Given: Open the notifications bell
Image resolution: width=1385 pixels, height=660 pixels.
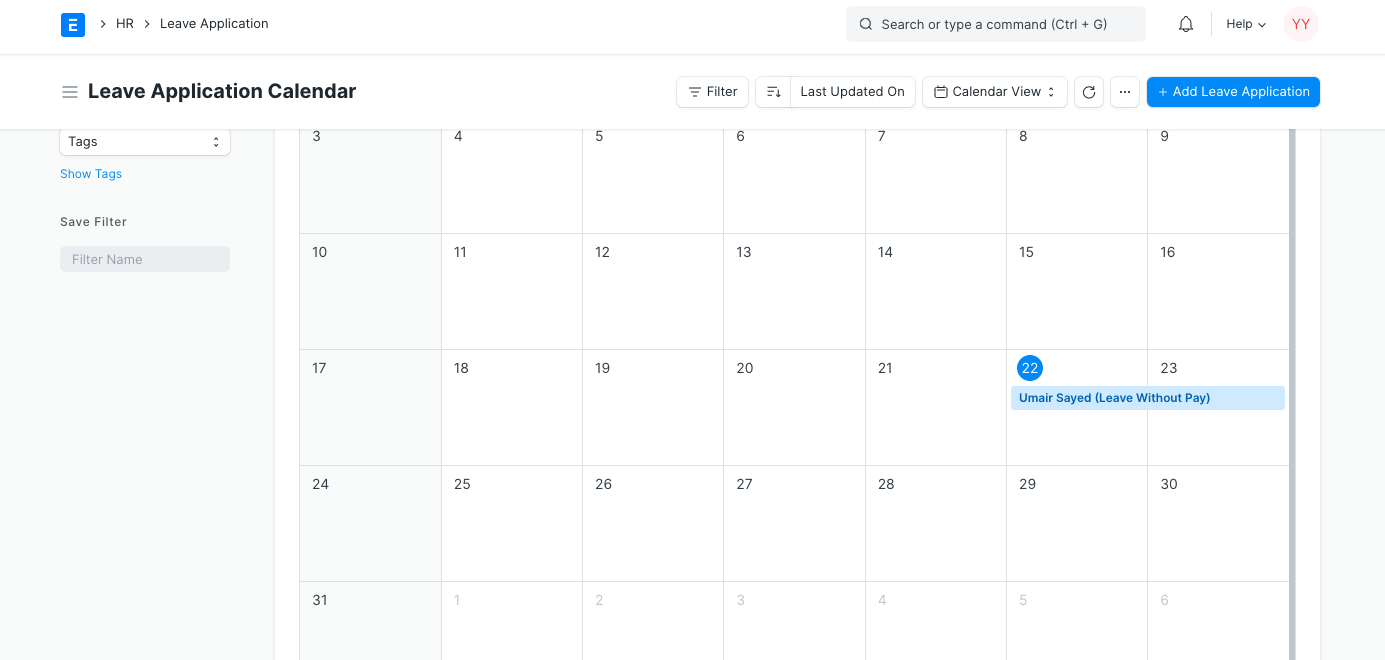Looking at the screenshot, I should click(x=1186, y=24).
